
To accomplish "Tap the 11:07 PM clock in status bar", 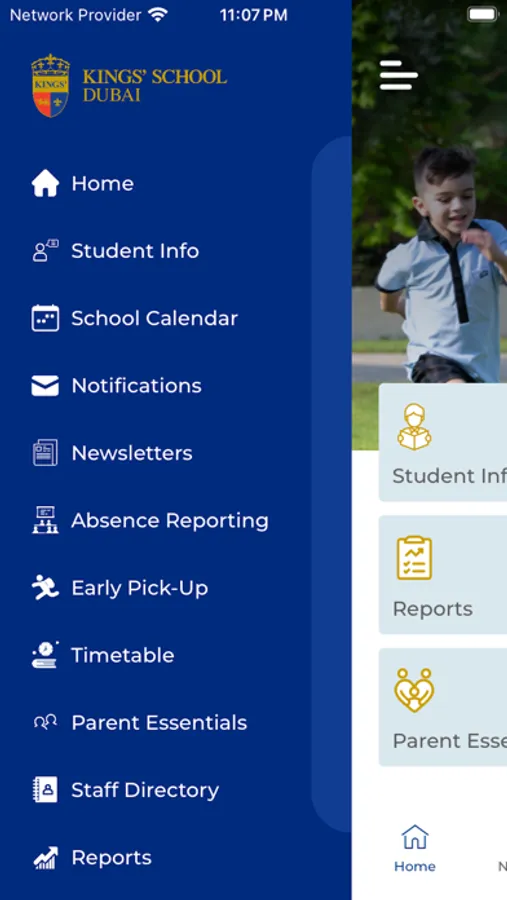I will [x=254, y=15].
